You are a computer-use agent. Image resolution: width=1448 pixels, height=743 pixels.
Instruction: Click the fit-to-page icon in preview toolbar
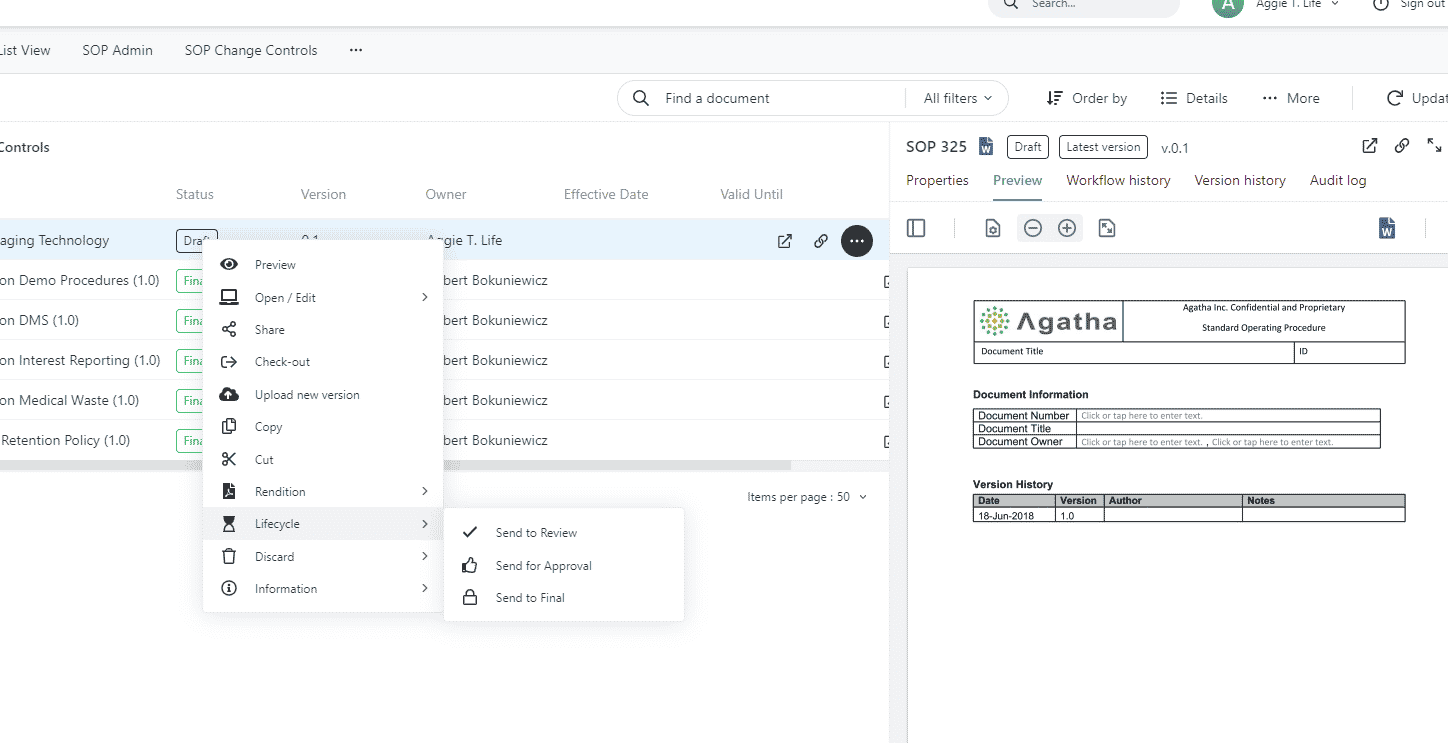1107,228
